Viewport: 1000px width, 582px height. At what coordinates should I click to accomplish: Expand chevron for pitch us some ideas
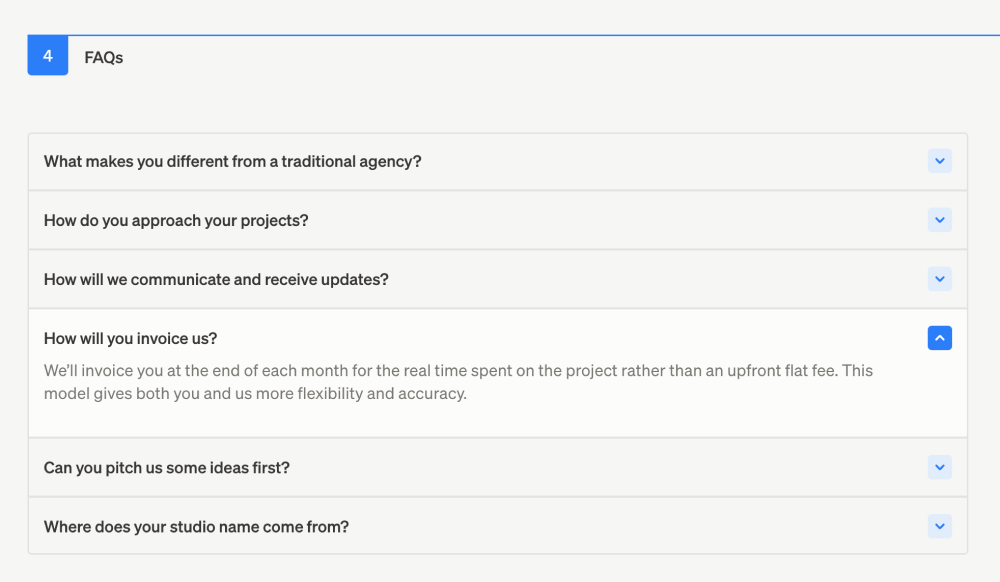939,467
